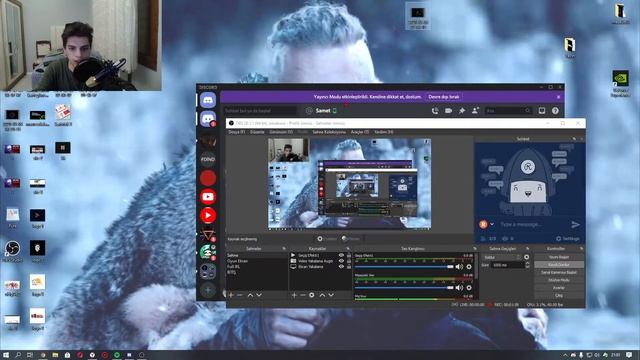This screenshot has height=360, width=640.
Task: Toggle visibility of the first source row
Action: point(341,256)
